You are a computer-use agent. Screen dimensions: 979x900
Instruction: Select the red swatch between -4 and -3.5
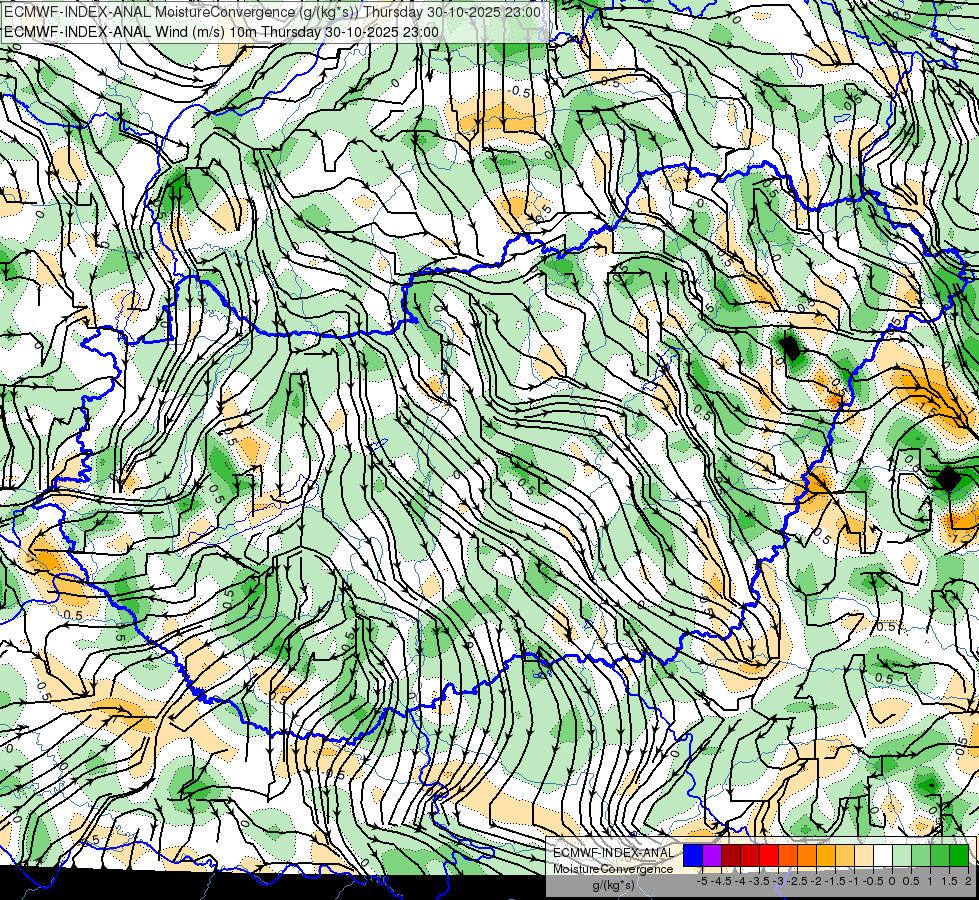coord(750,856)
